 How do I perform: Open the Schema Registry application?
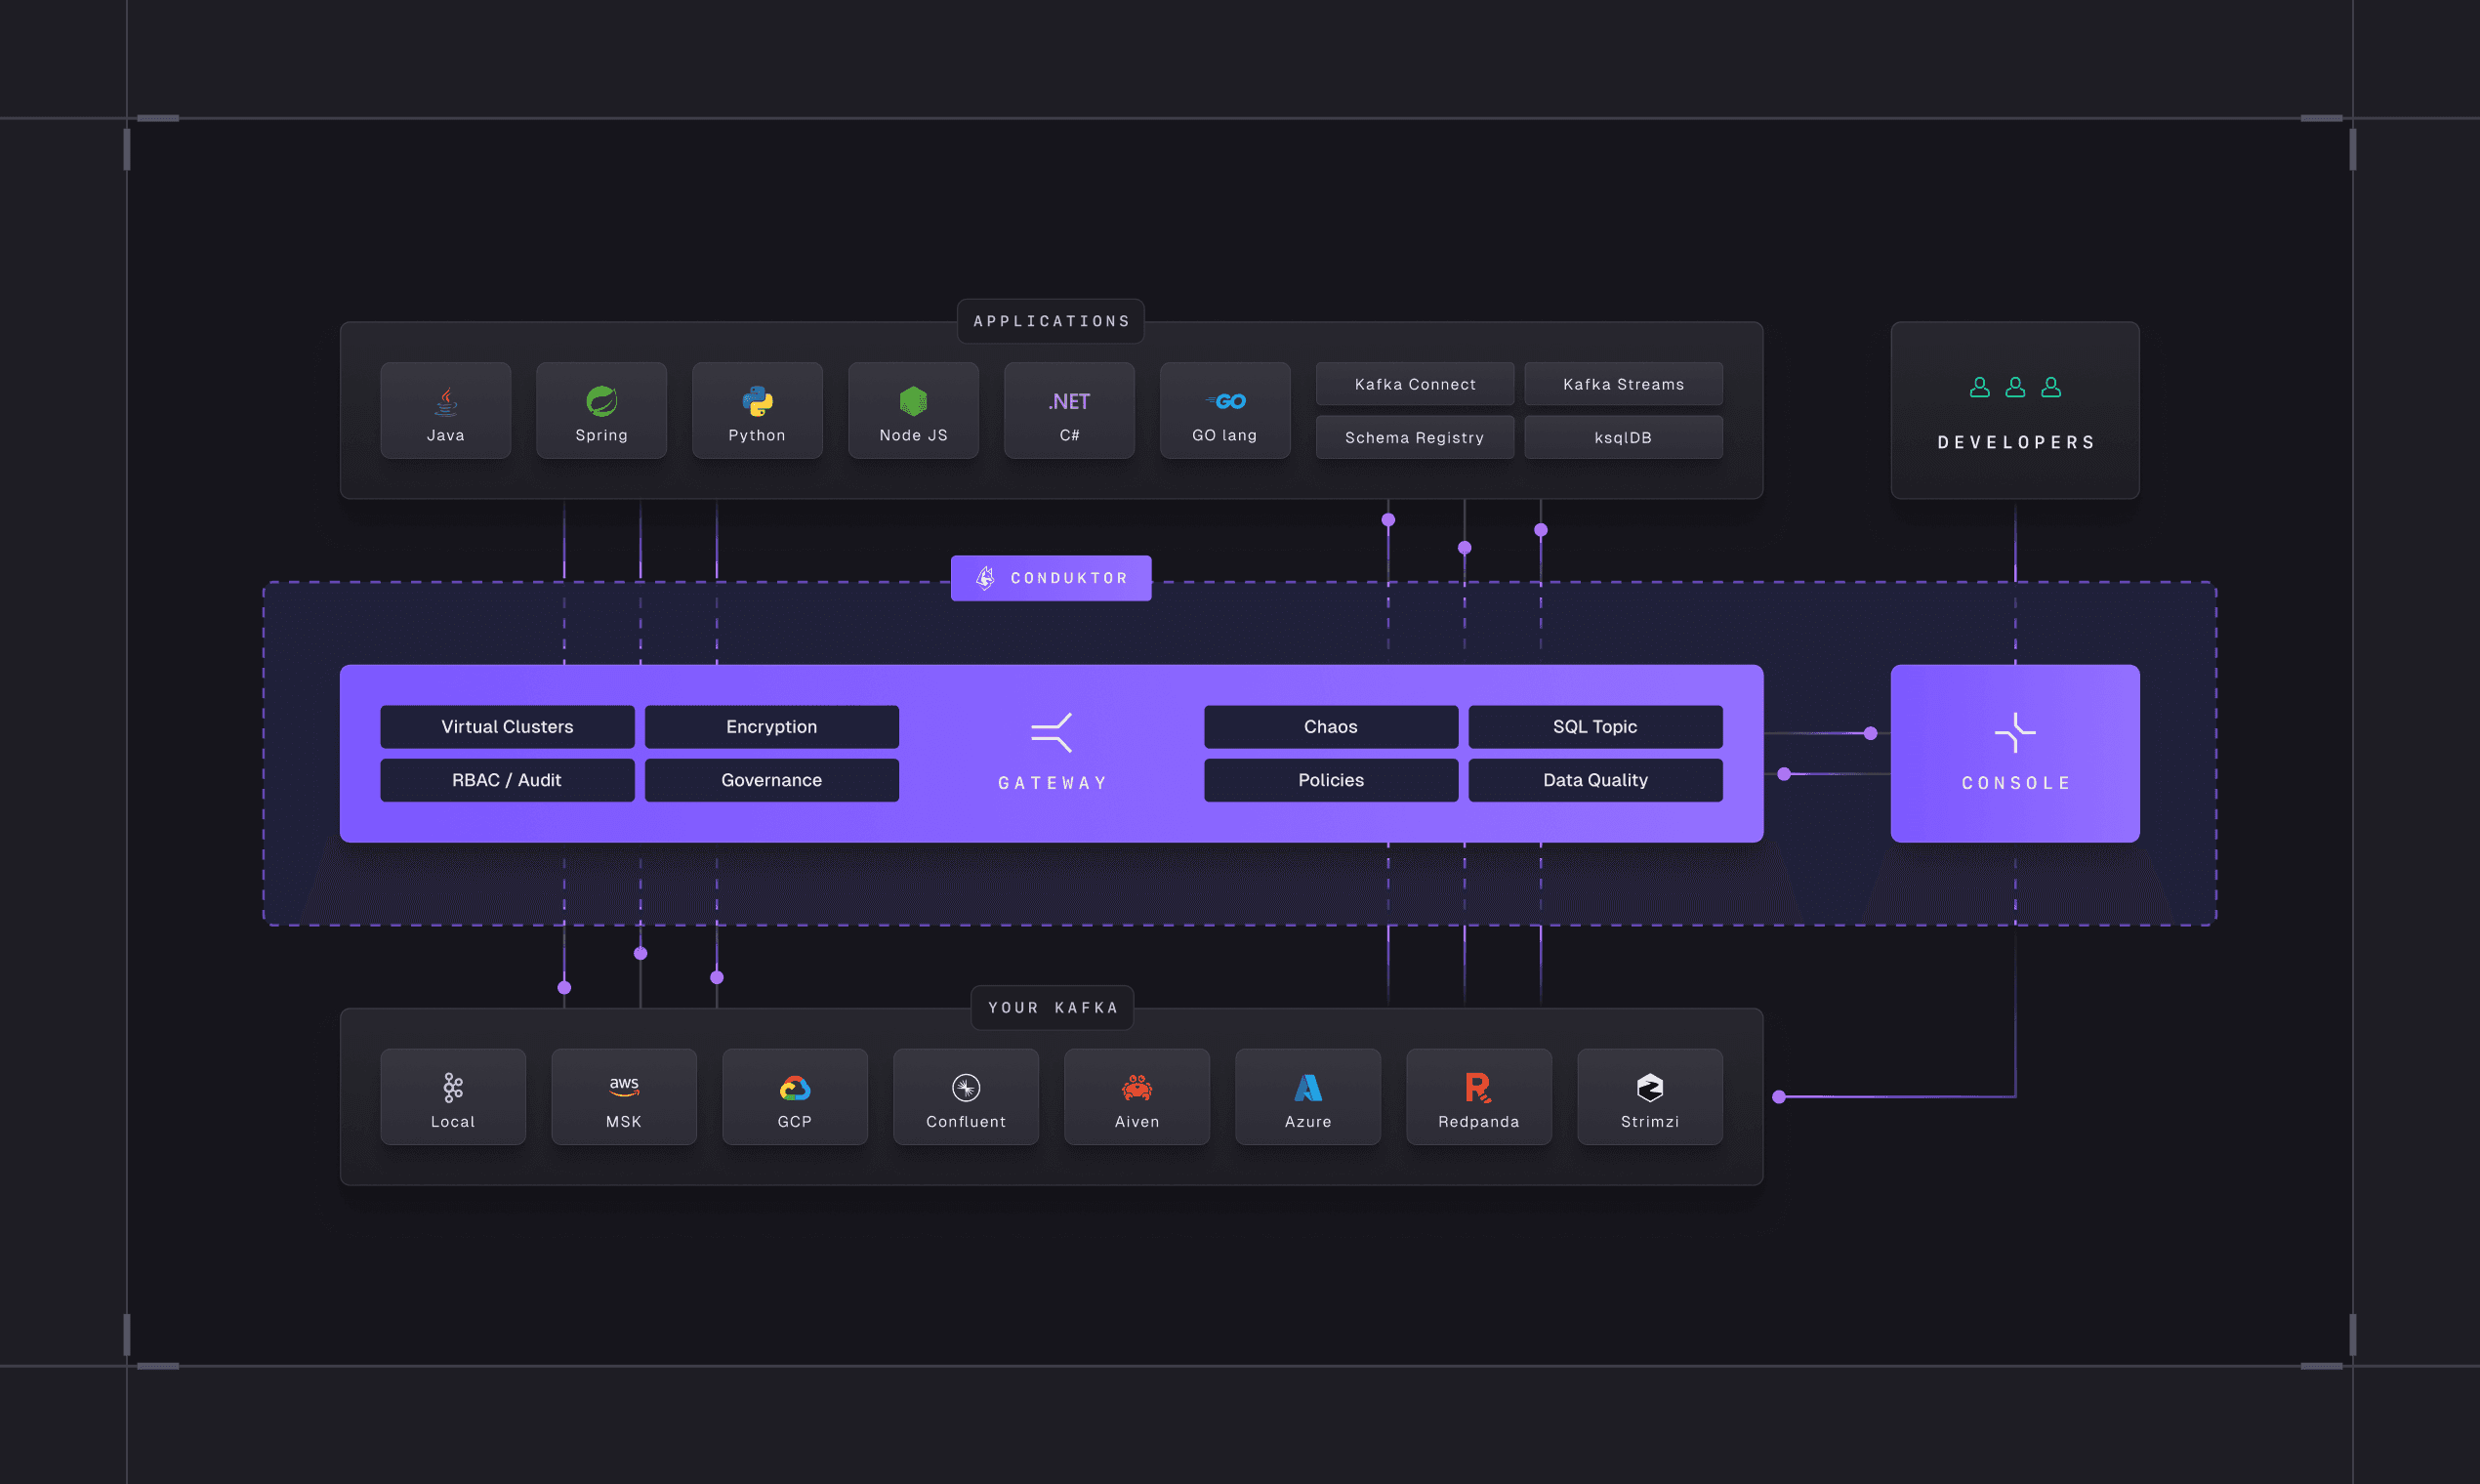[1413, 436]
